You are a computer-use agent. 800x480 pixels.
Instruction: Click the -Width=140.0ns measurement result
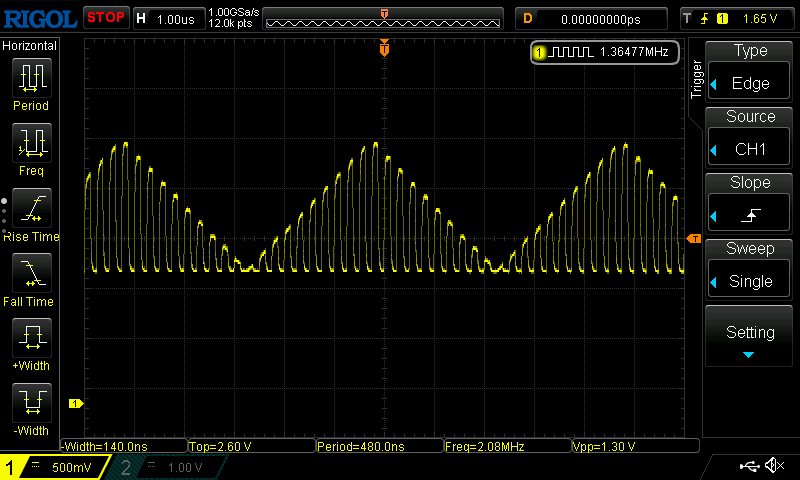click(x=124, y=446)
